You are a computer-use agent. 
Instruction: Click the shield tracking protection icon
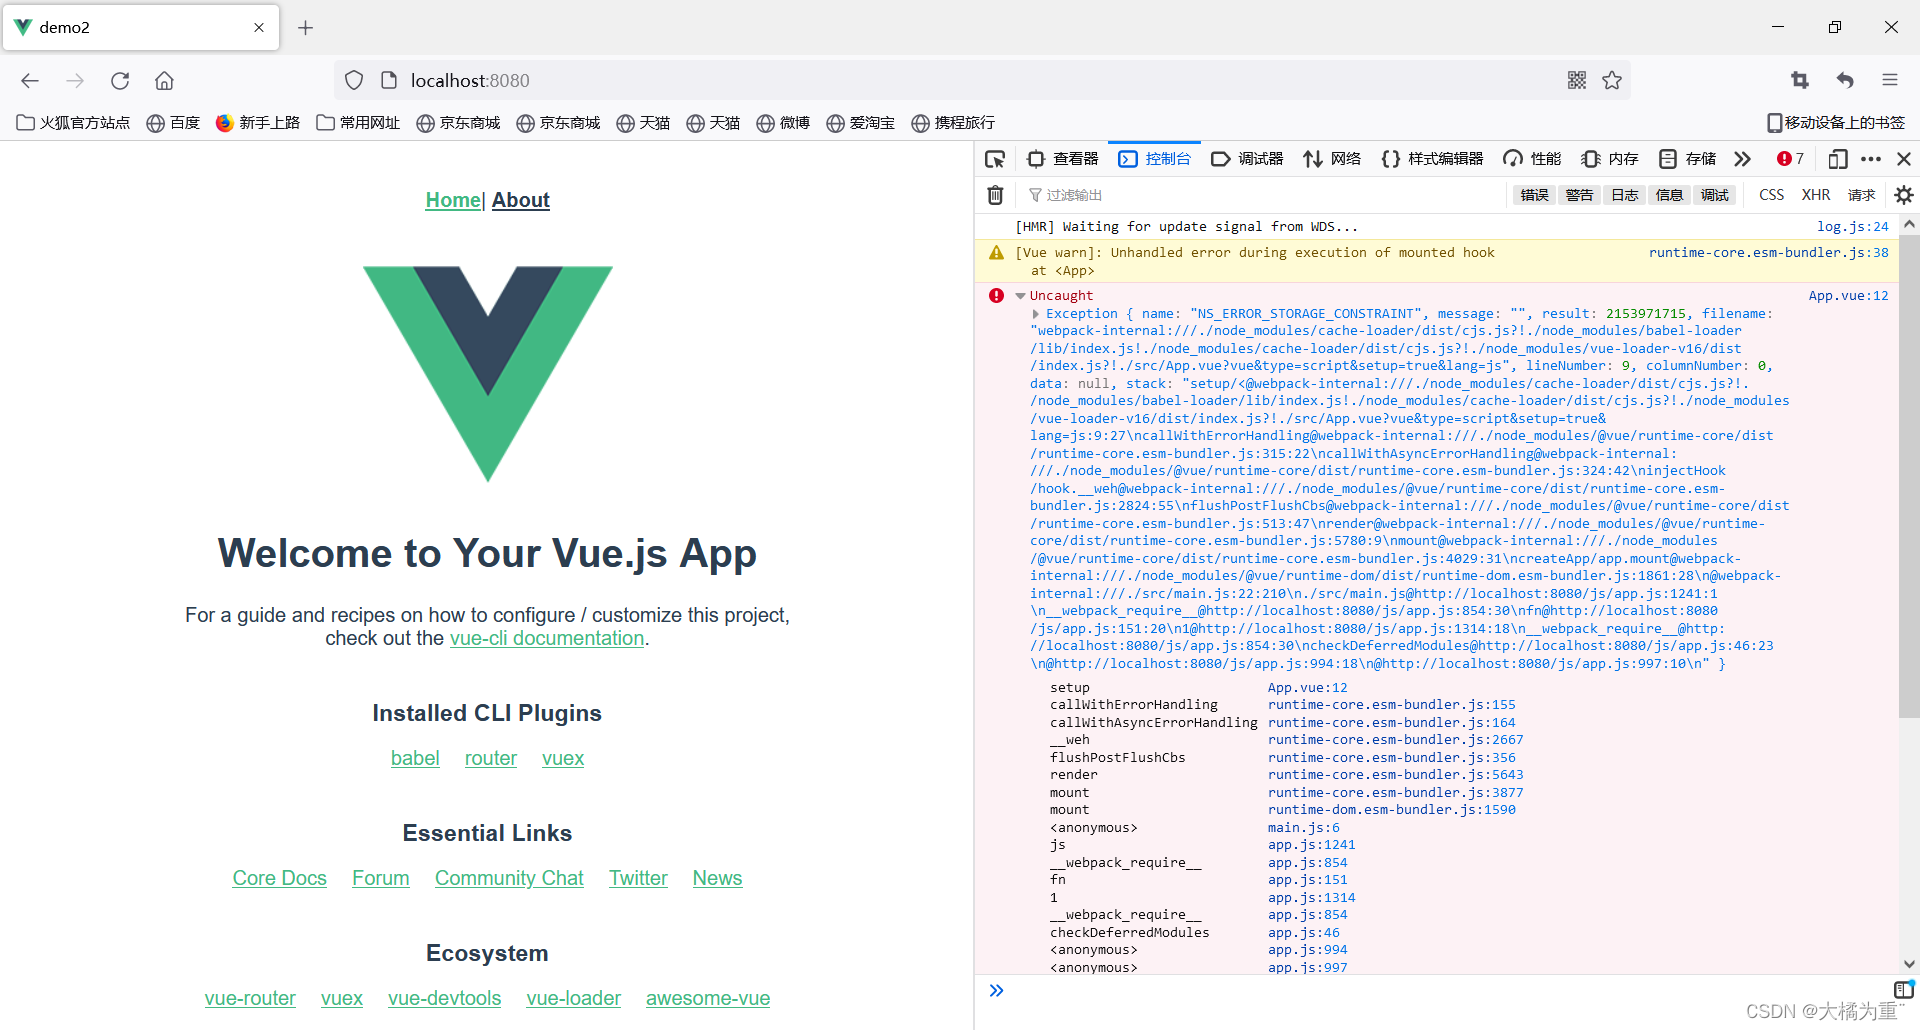pyautogui.click(x=354, y=81)
